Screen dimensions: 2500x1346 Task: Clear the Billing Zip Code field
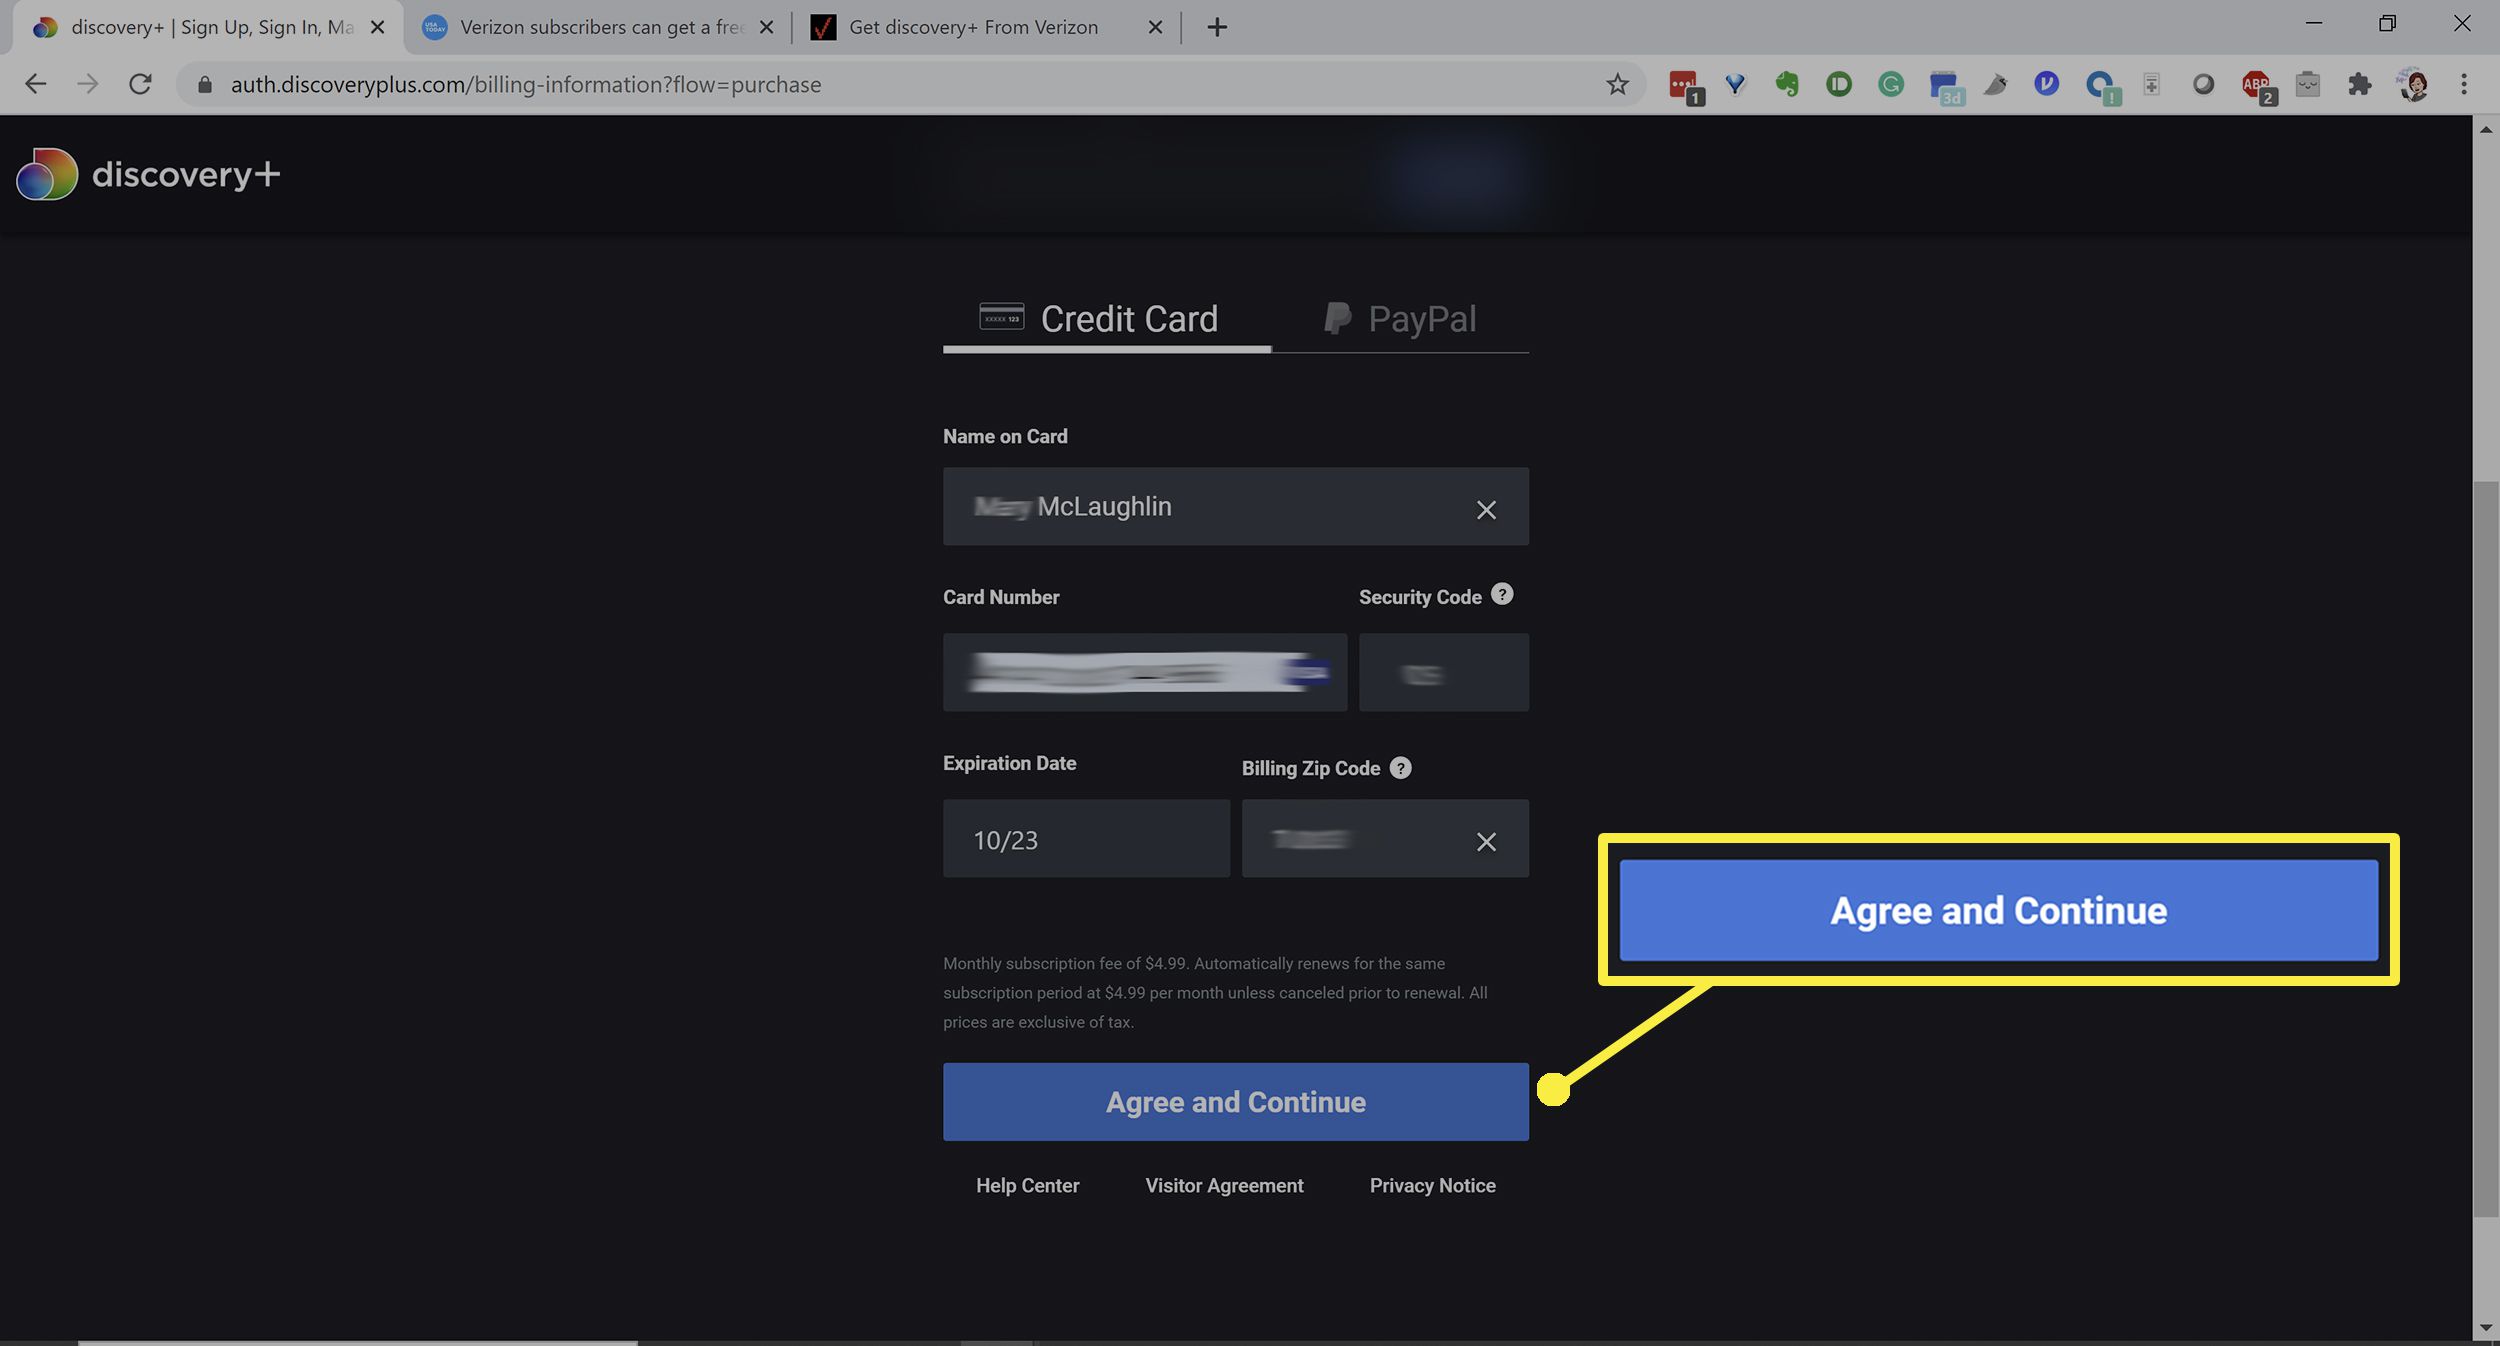point(1484,839)
